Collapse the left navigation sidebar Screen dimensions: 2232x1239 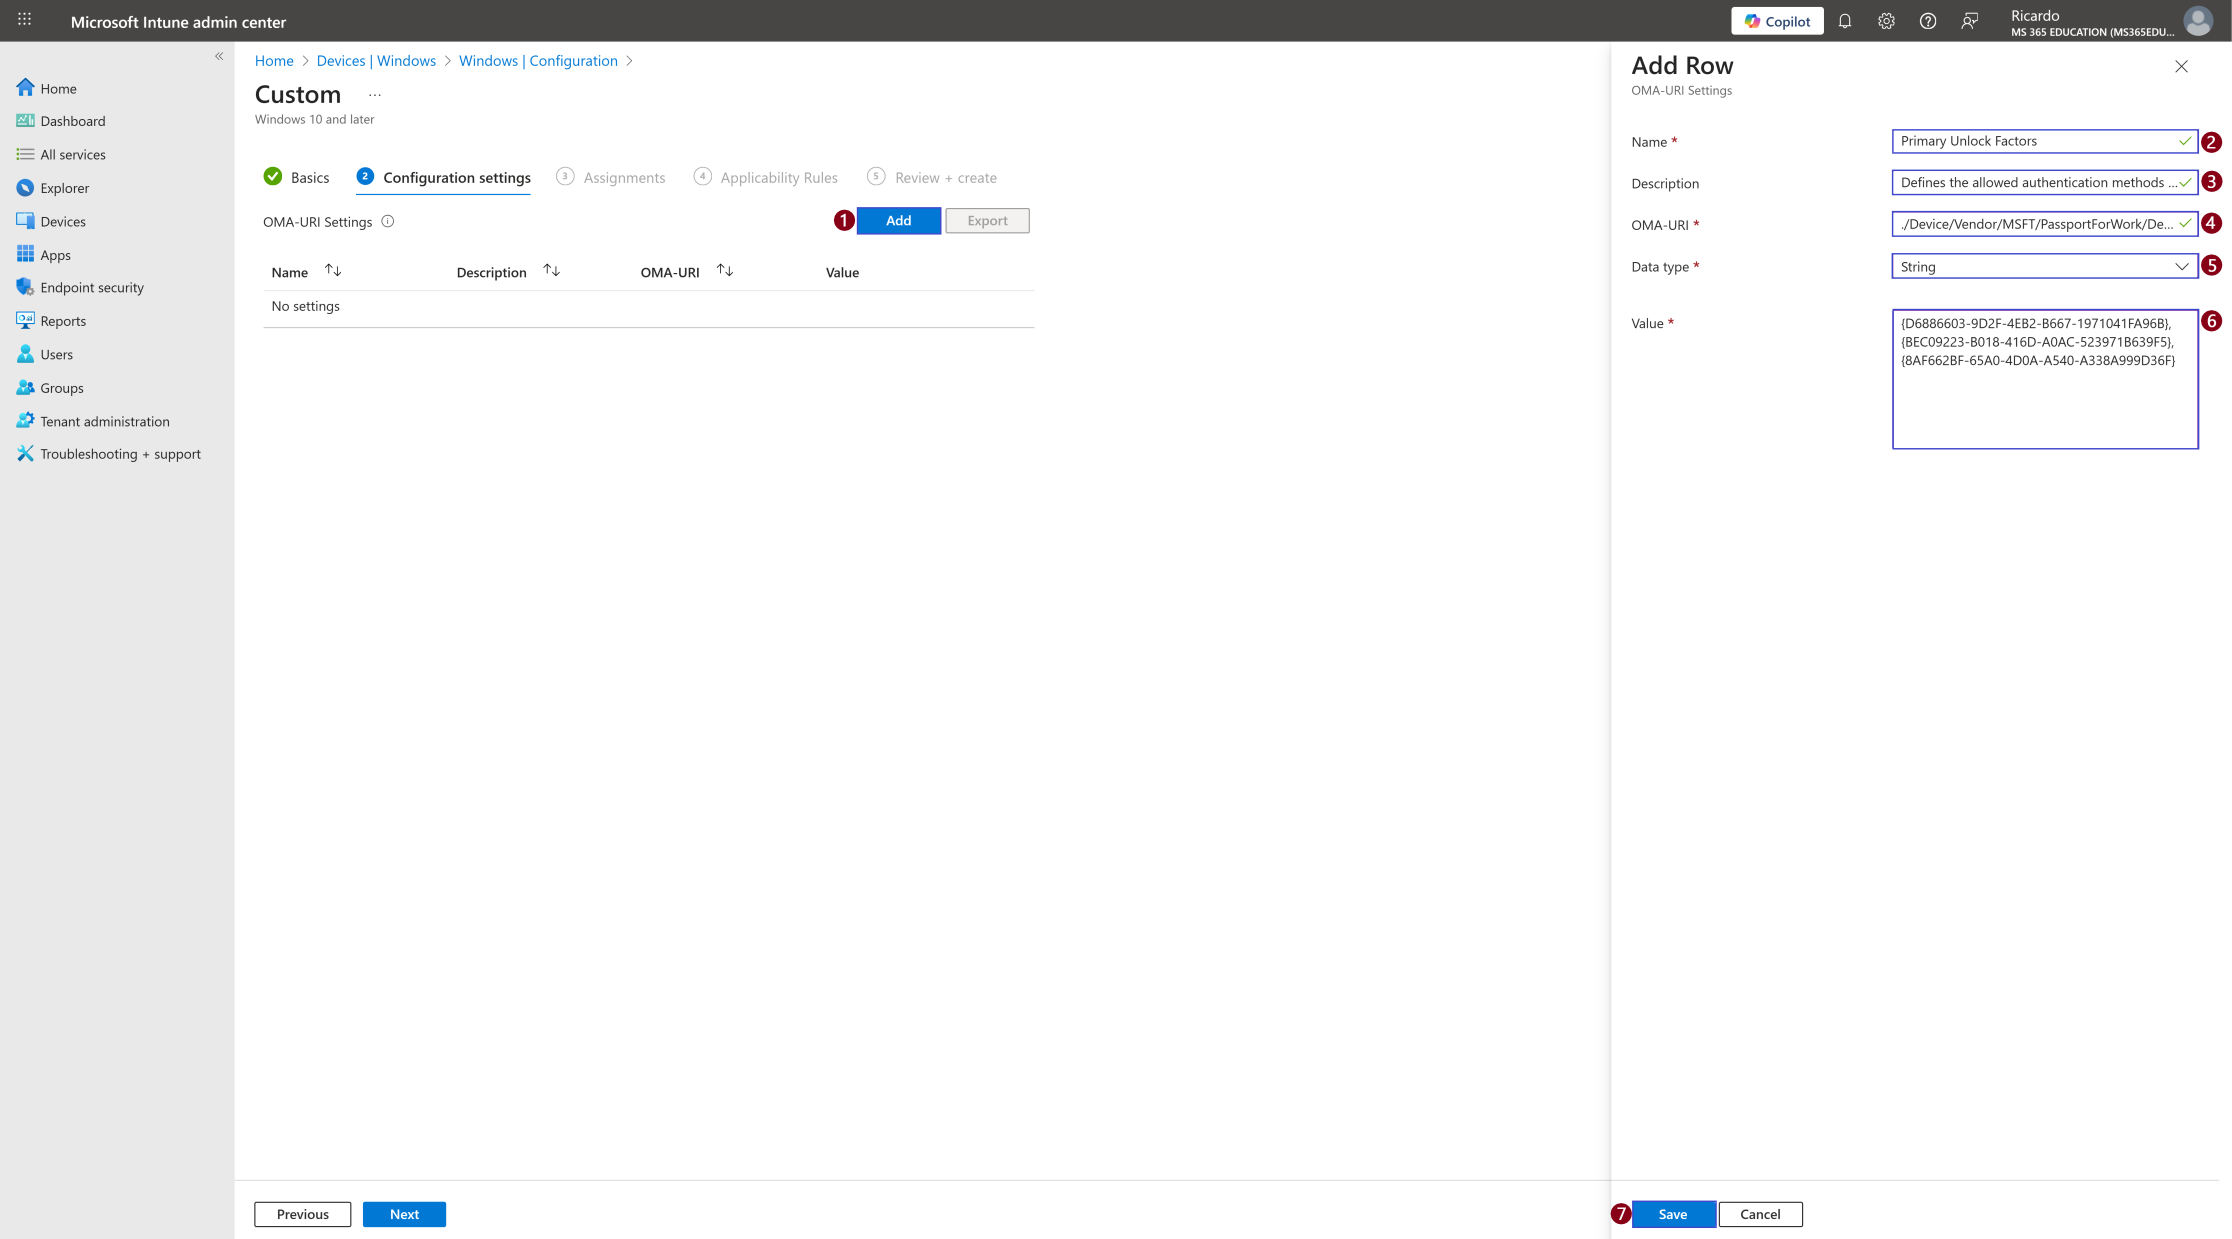(219, 56)
